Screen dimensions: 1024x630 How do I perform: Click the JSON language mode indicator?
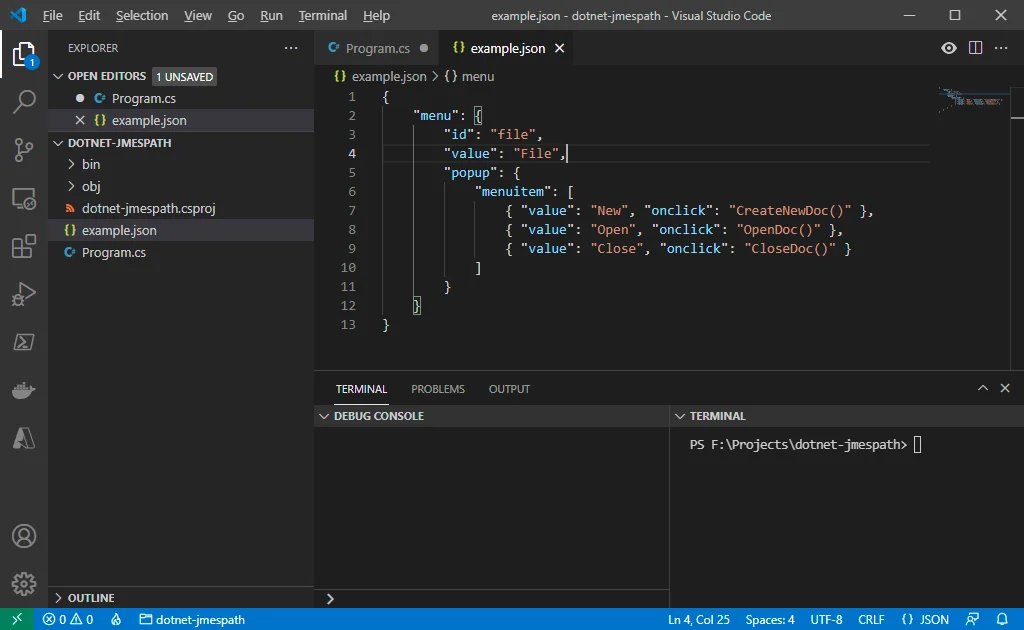point(925,620)
